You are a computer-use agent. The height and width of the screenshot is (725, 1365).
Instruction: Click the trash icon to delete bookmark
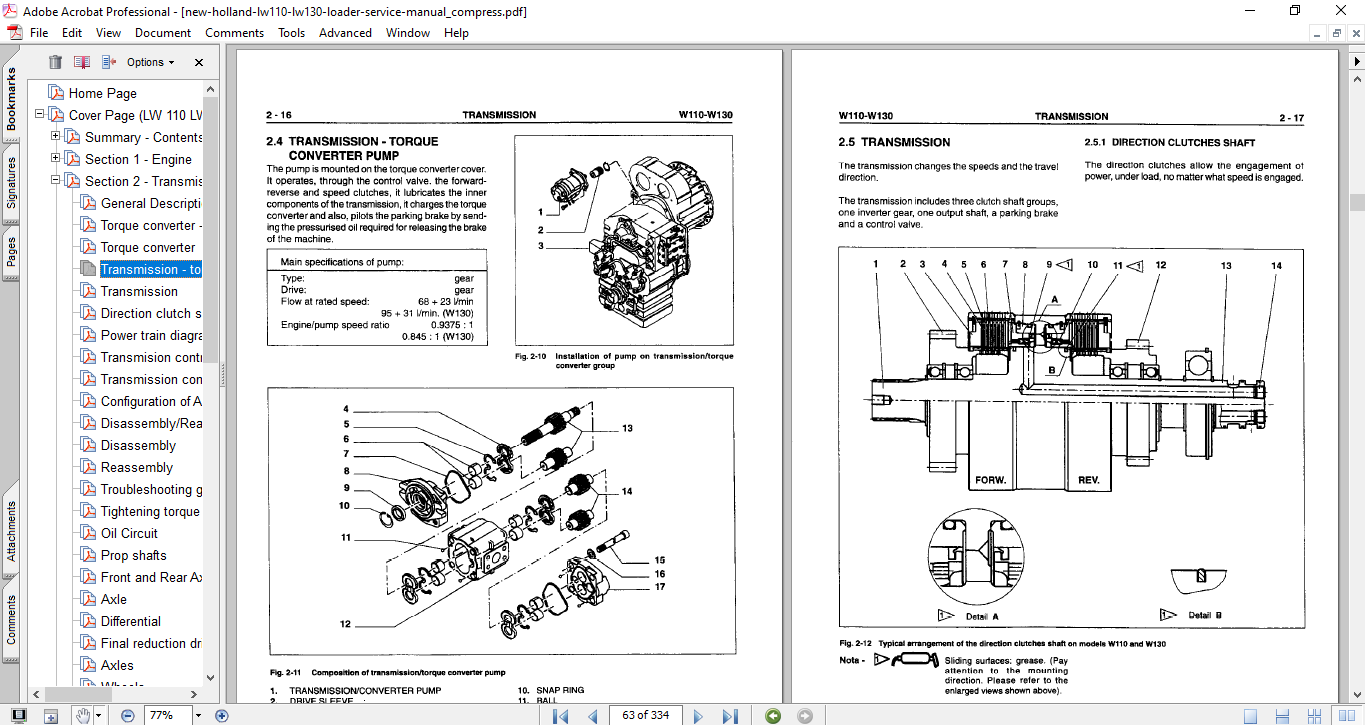(56, 62)
